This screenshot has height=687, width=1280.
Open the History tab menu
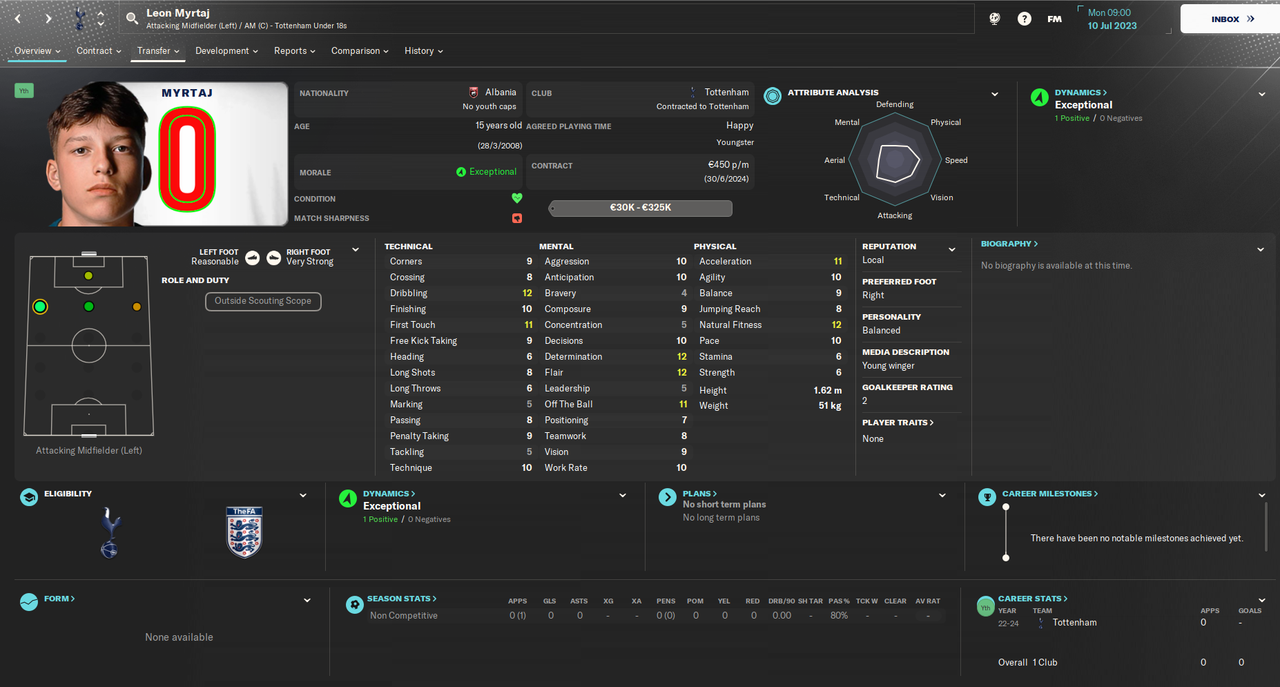pos(424,51)
